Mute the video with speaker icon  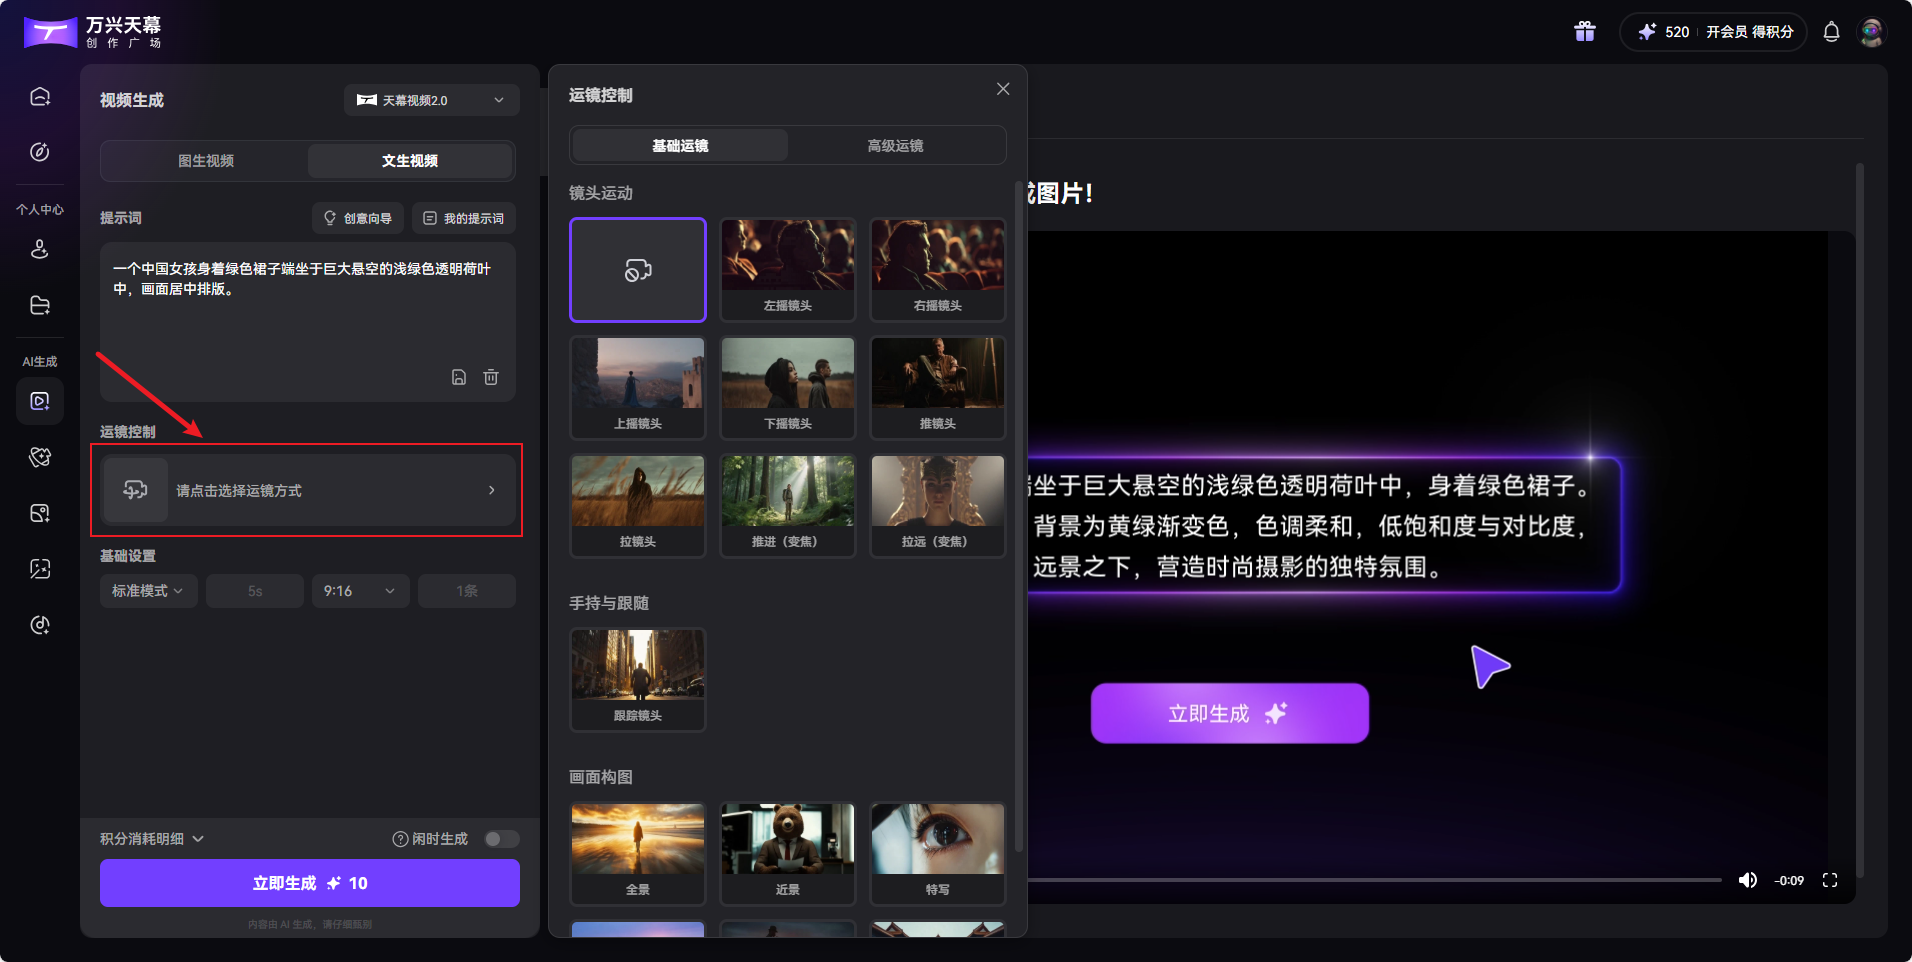tap(1747, 880)
